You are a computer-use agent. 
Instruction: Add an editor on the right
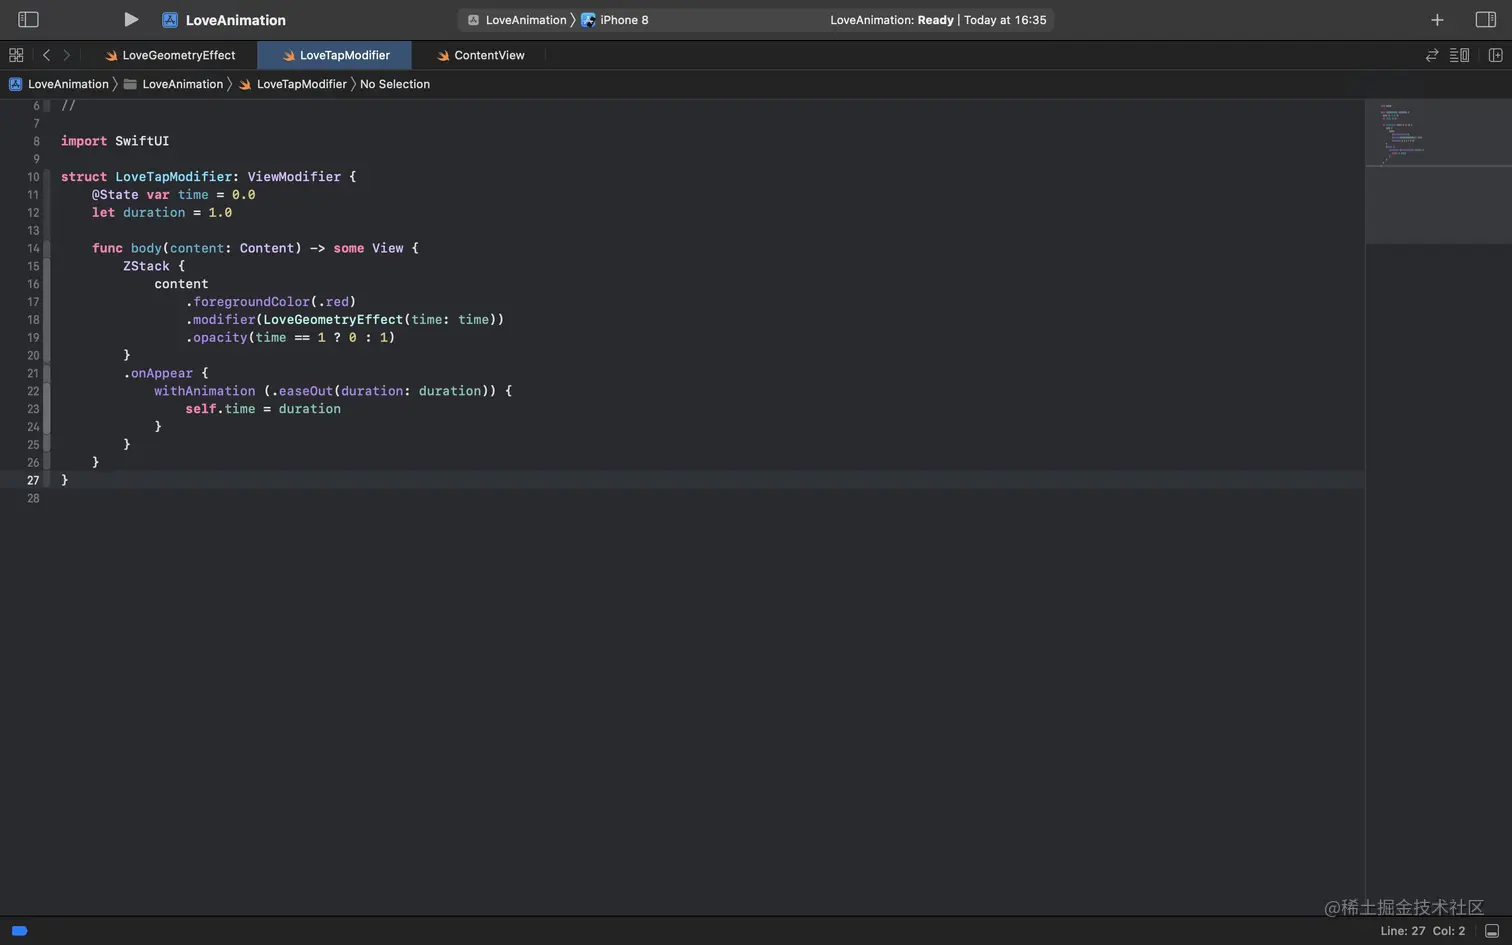[1495, 55]
